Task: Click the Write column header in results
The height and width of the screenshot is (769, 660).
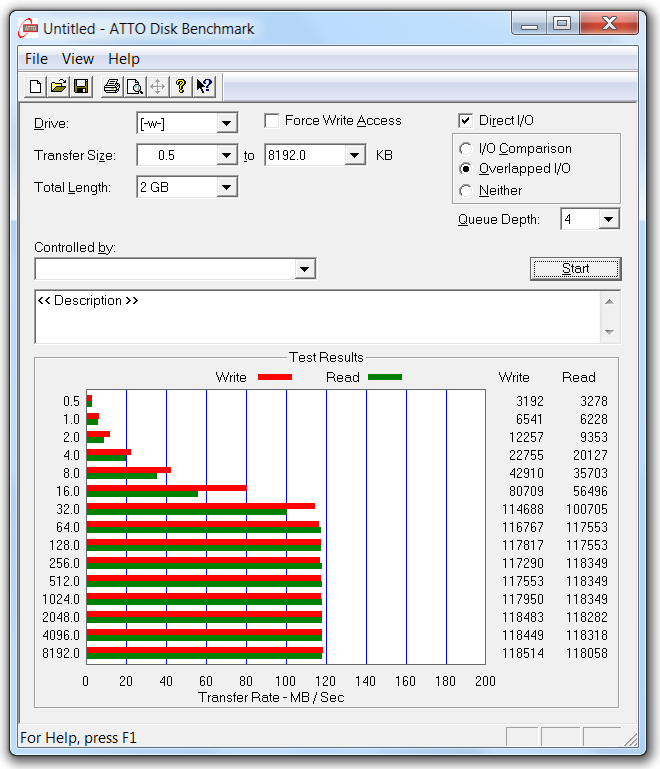Action: pos(514,377)
